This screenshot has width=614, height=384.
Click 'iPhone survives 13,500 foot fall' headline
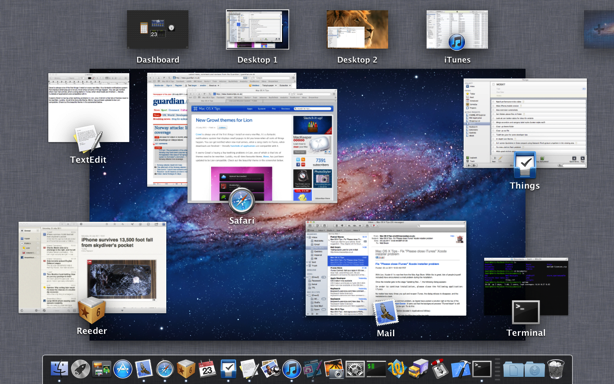[117, 242]
